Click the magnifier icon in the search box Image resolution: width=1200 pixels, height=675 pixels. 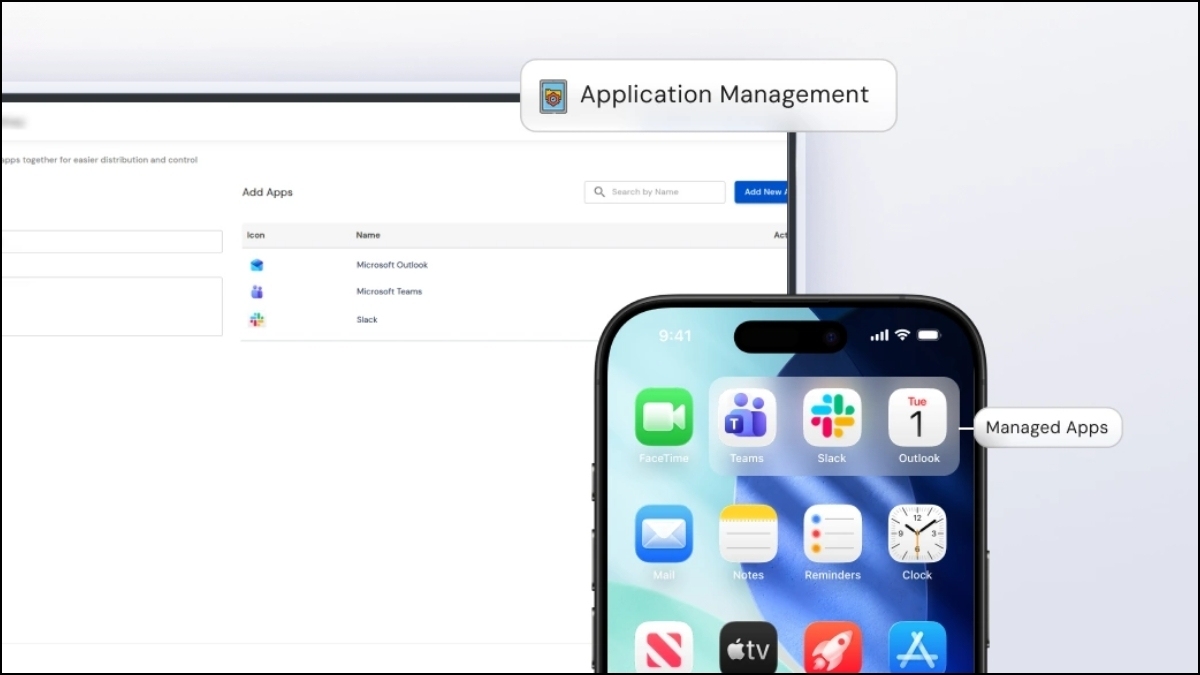[599, 192]
